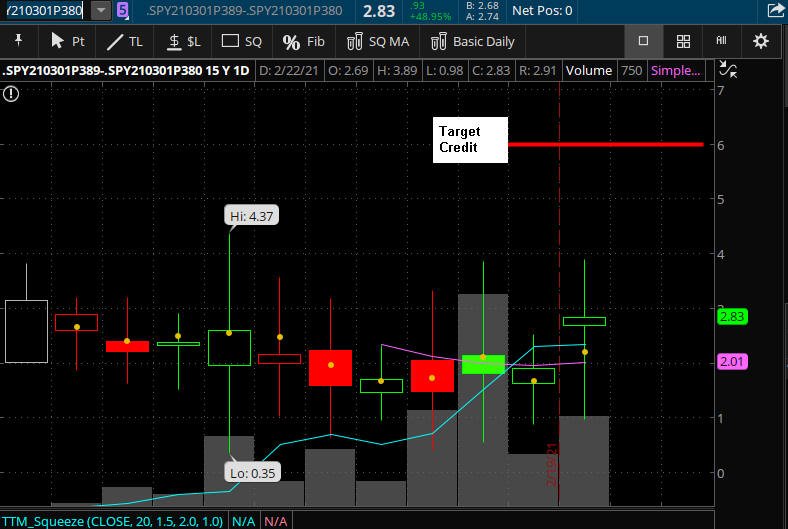Expand the Simple... study label
The width and height of the screenshot is (788, 529).
click(x=675, y=70)
